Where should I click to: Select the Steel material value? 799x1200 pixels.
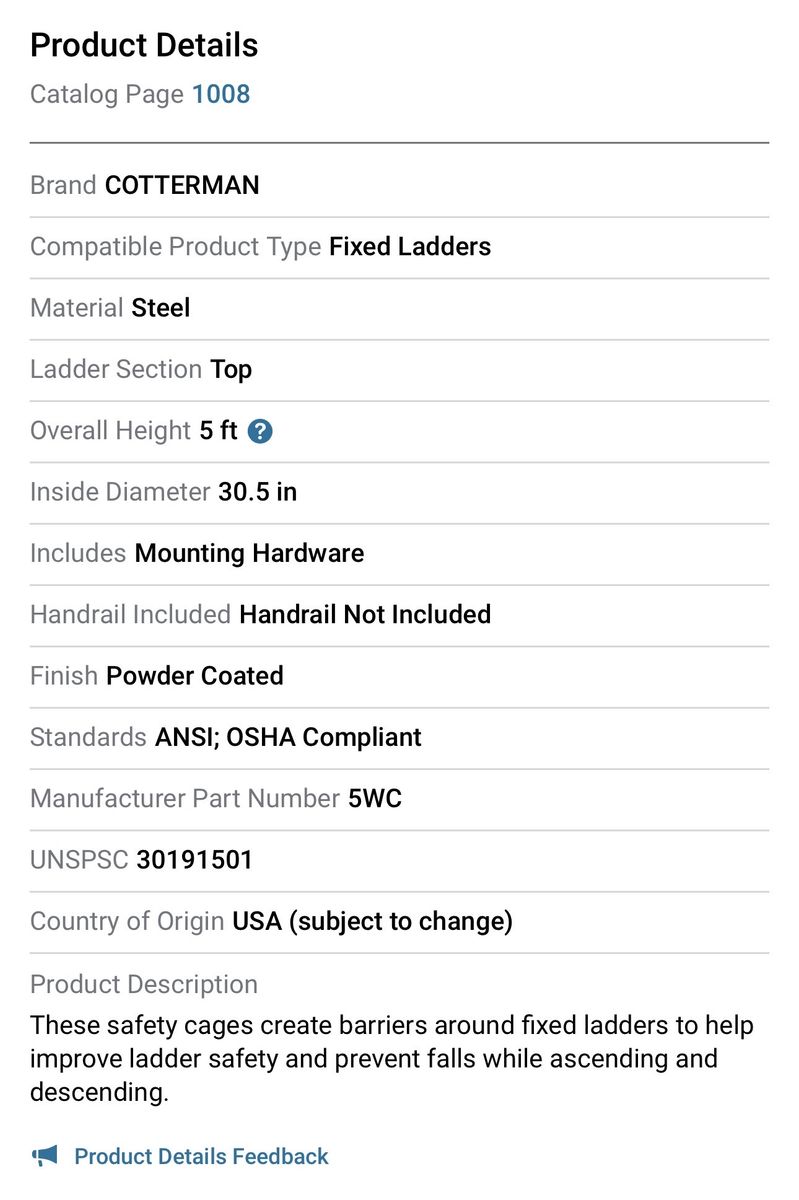161,308
